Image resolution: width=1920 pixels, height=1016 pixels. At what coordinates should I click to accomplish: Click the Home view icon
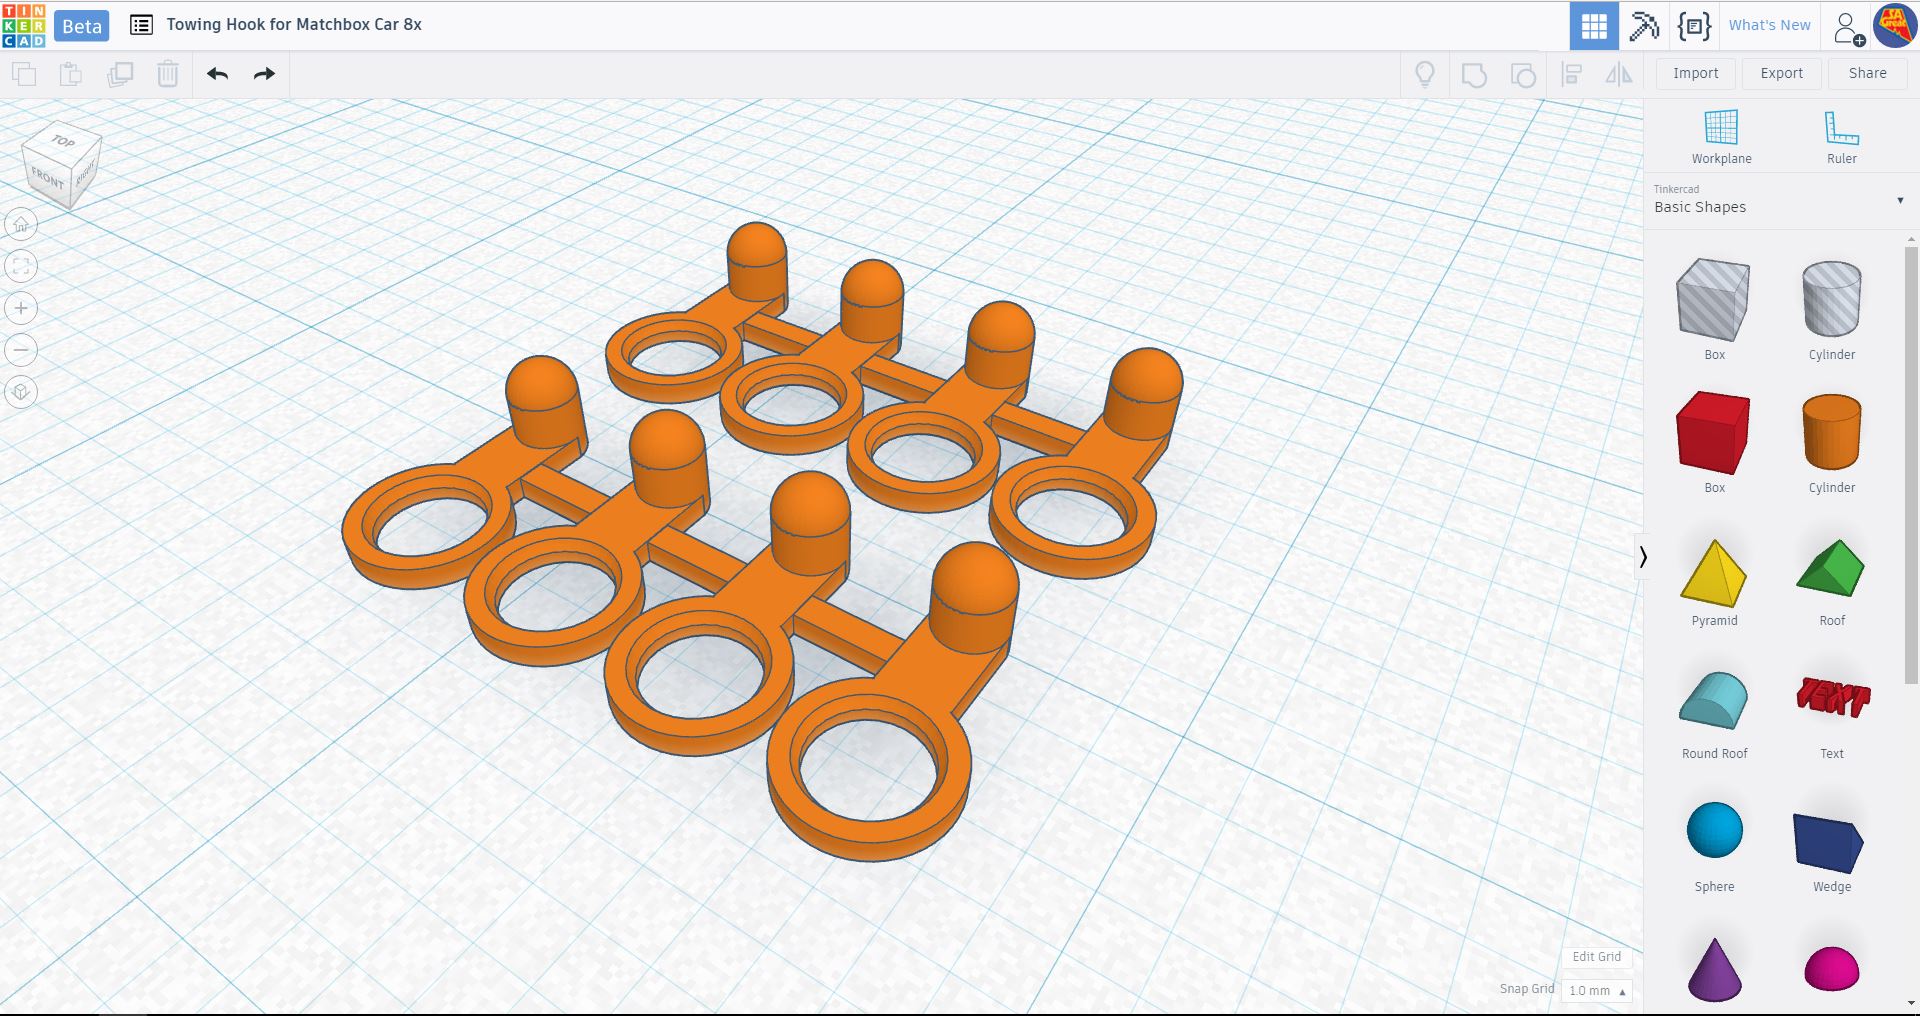[x=21, y=224]
